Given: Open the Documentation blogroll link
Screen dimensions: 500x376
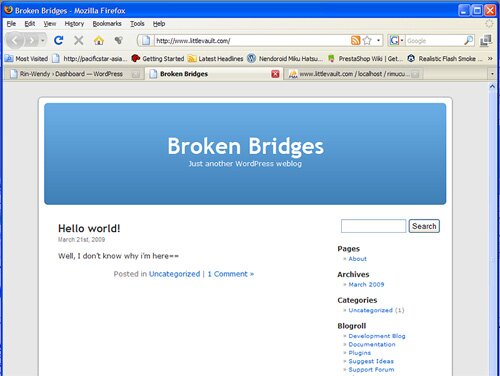Looking at the screenshot, I should [372, 344].
